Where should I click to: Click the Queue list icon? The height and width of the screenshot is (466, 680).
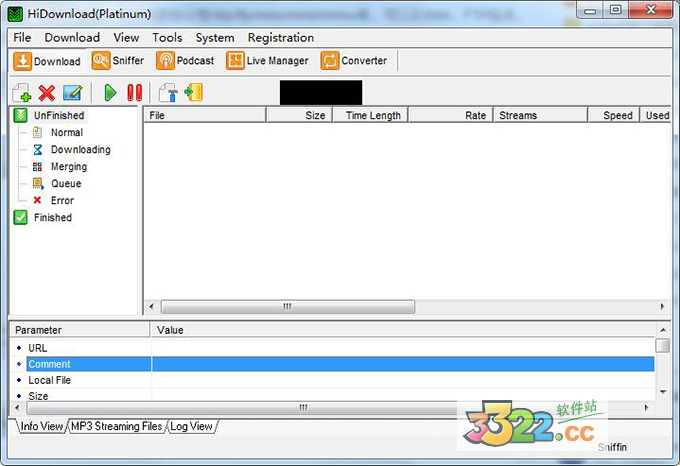(x=38, y=183)
